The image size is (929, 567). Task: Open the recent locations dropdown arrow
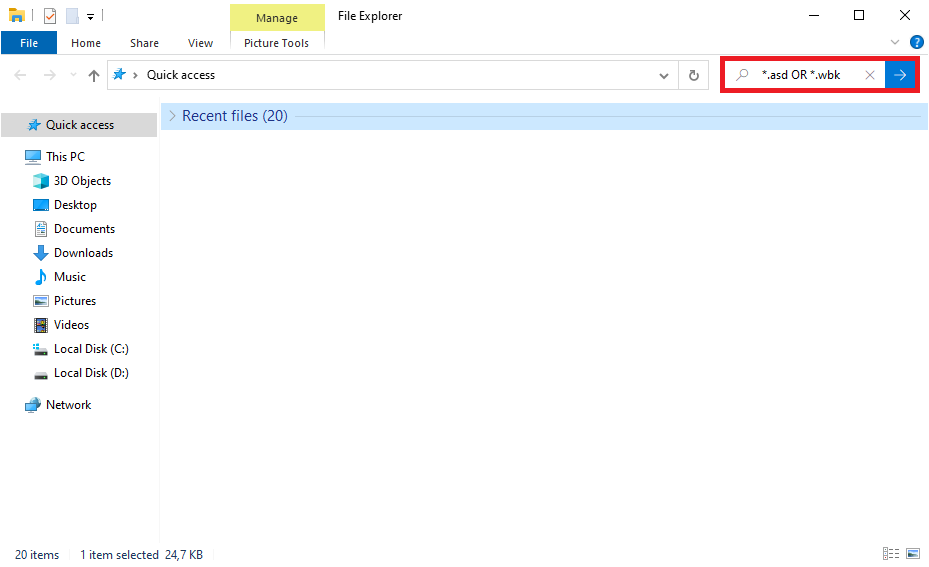pos(73,75)
